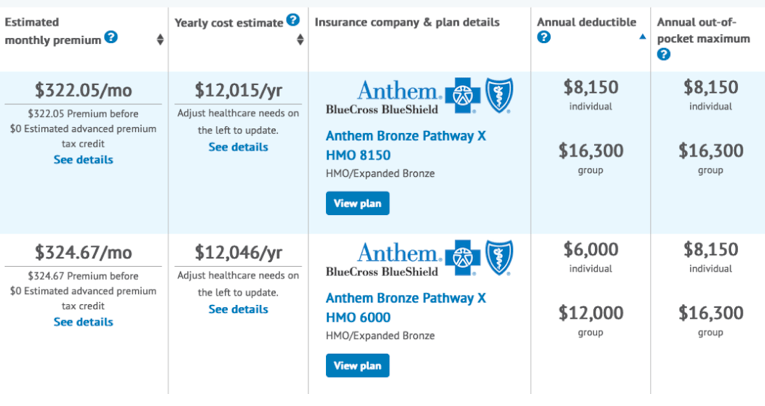View plan for Anthem Bronze Pathway 6000
The width and height of the screenshot is (765, 406).
pos(357,366)
